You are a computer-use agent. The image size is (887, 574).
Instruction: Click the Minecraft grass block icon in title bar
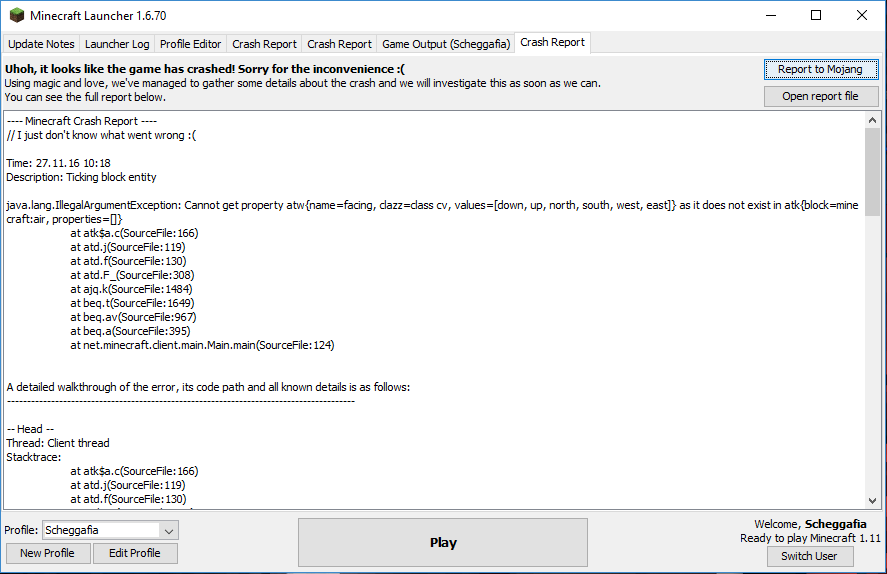click(17, 15)
